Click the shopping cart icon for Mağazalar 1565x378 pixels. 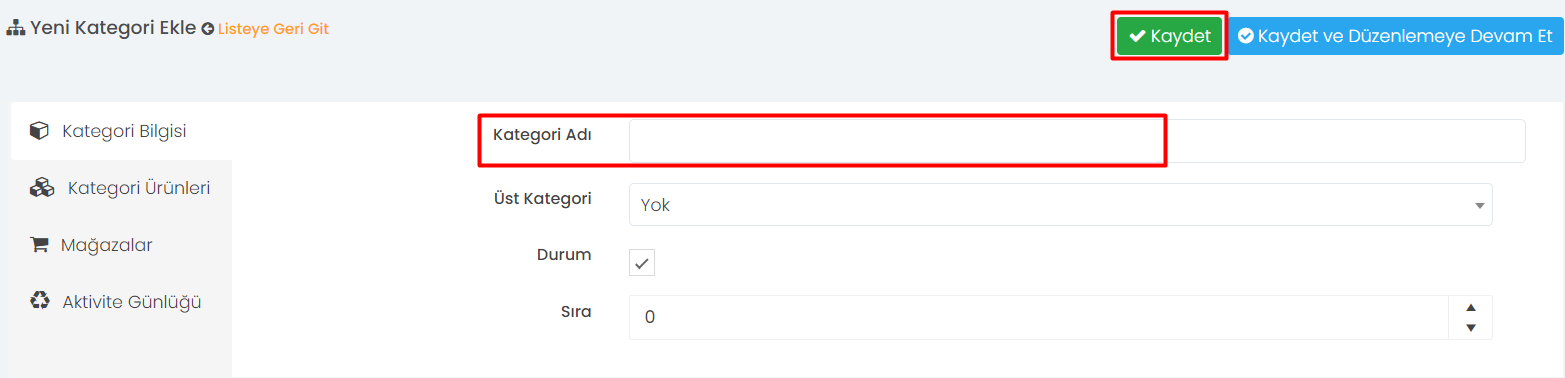(39, 245)
